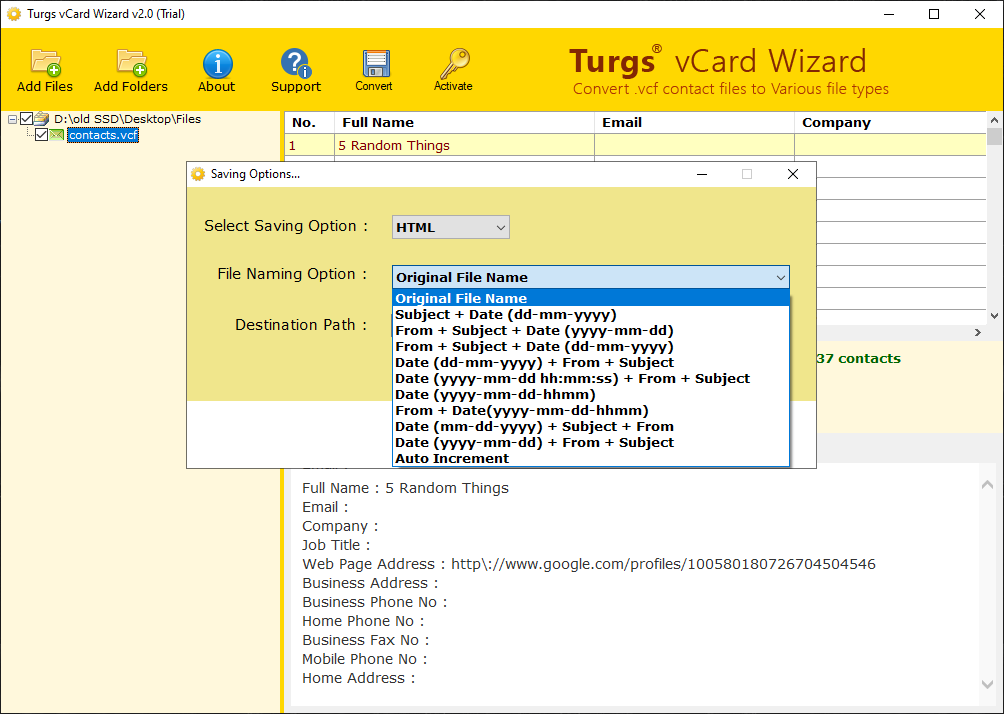Click the Web Page Address google profile URL
The image size is (1004, 714).
pyautogui.click(x=663, y=564)
